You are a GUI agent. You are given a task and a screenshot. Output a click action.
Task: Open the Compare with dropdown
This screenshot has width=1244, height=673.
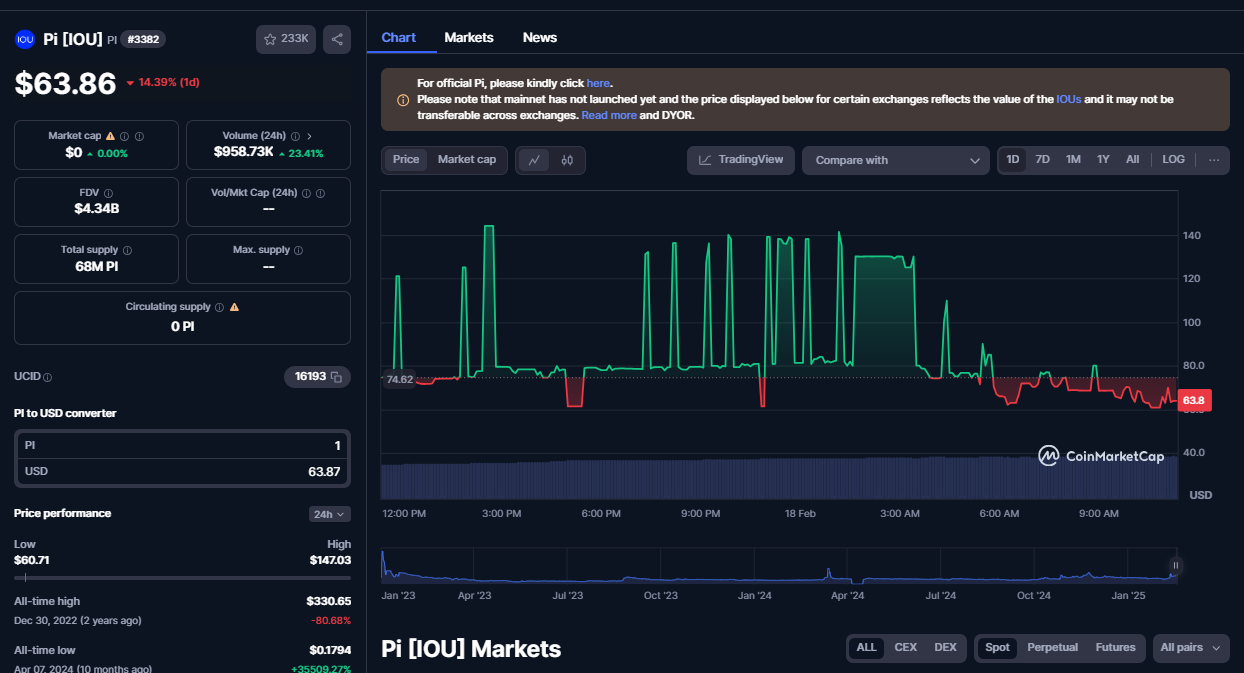pos(896,160)
